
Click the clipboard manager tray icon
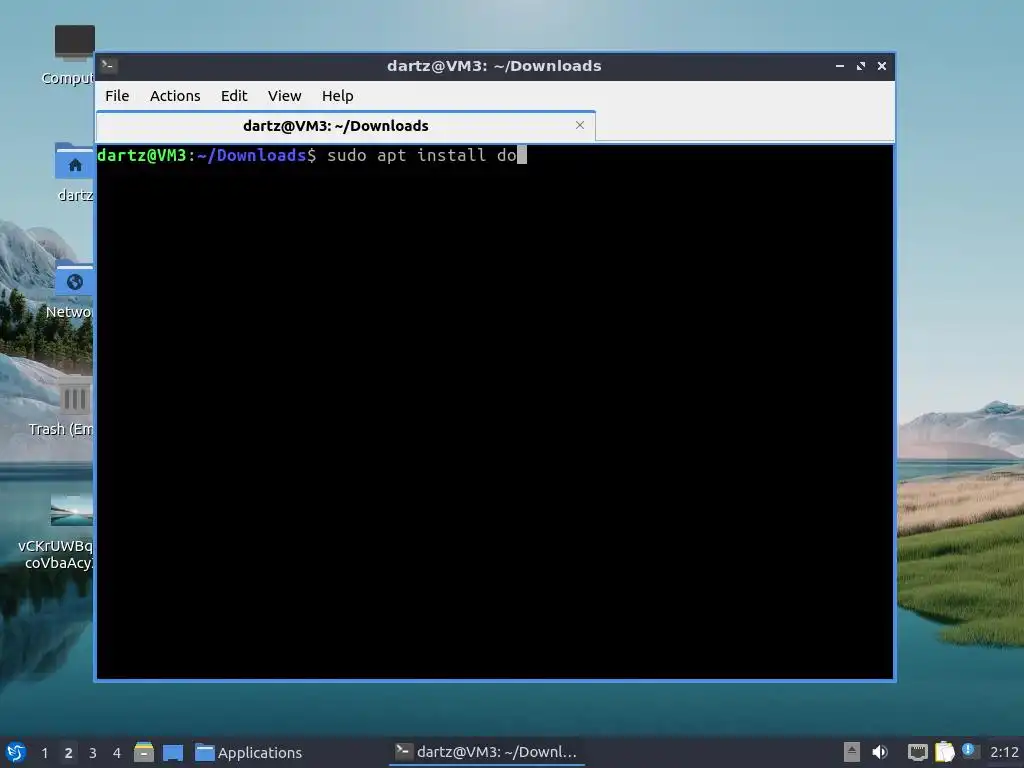944,752
